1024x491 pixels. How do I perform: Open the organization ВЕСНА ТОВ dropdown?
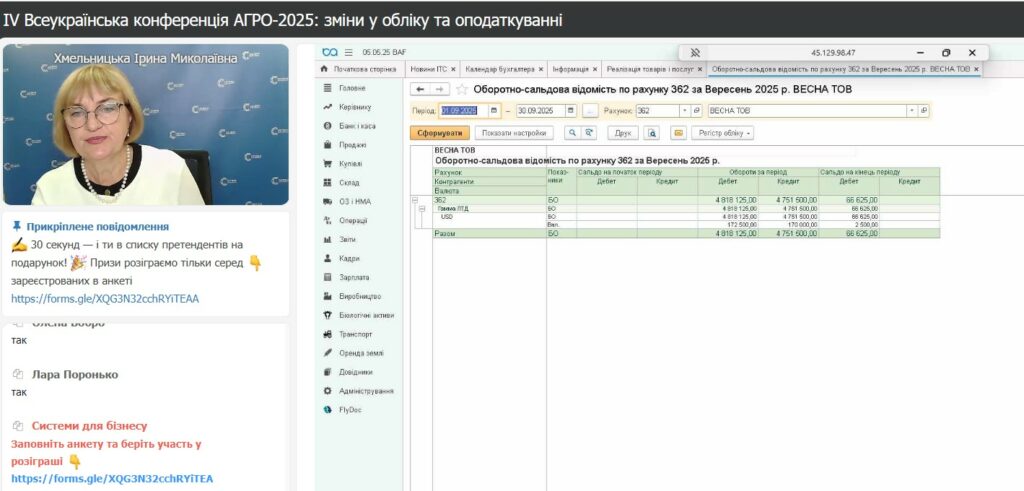point(911,111)
